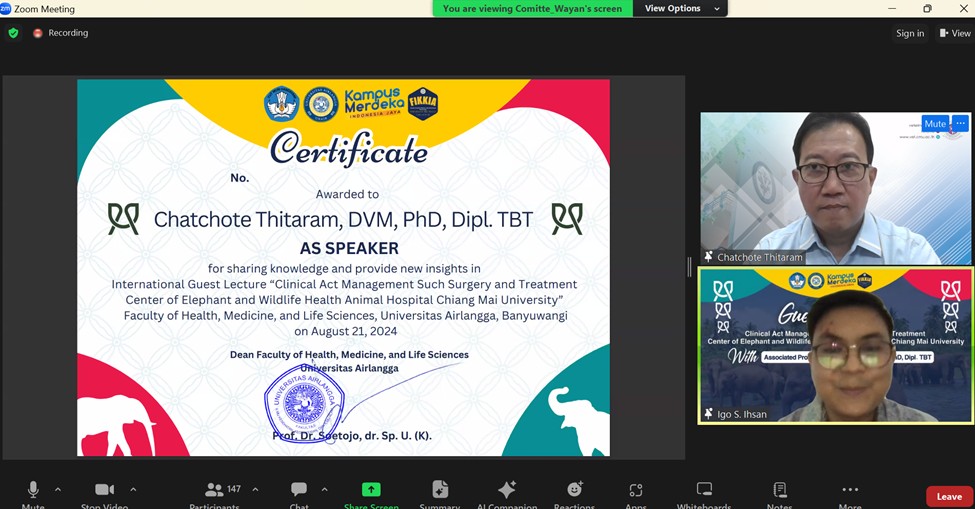
Task: Click "Chatchote Thitaram, DVM, PhD, Dipl. TBT" name
Action: click(343, 219)
